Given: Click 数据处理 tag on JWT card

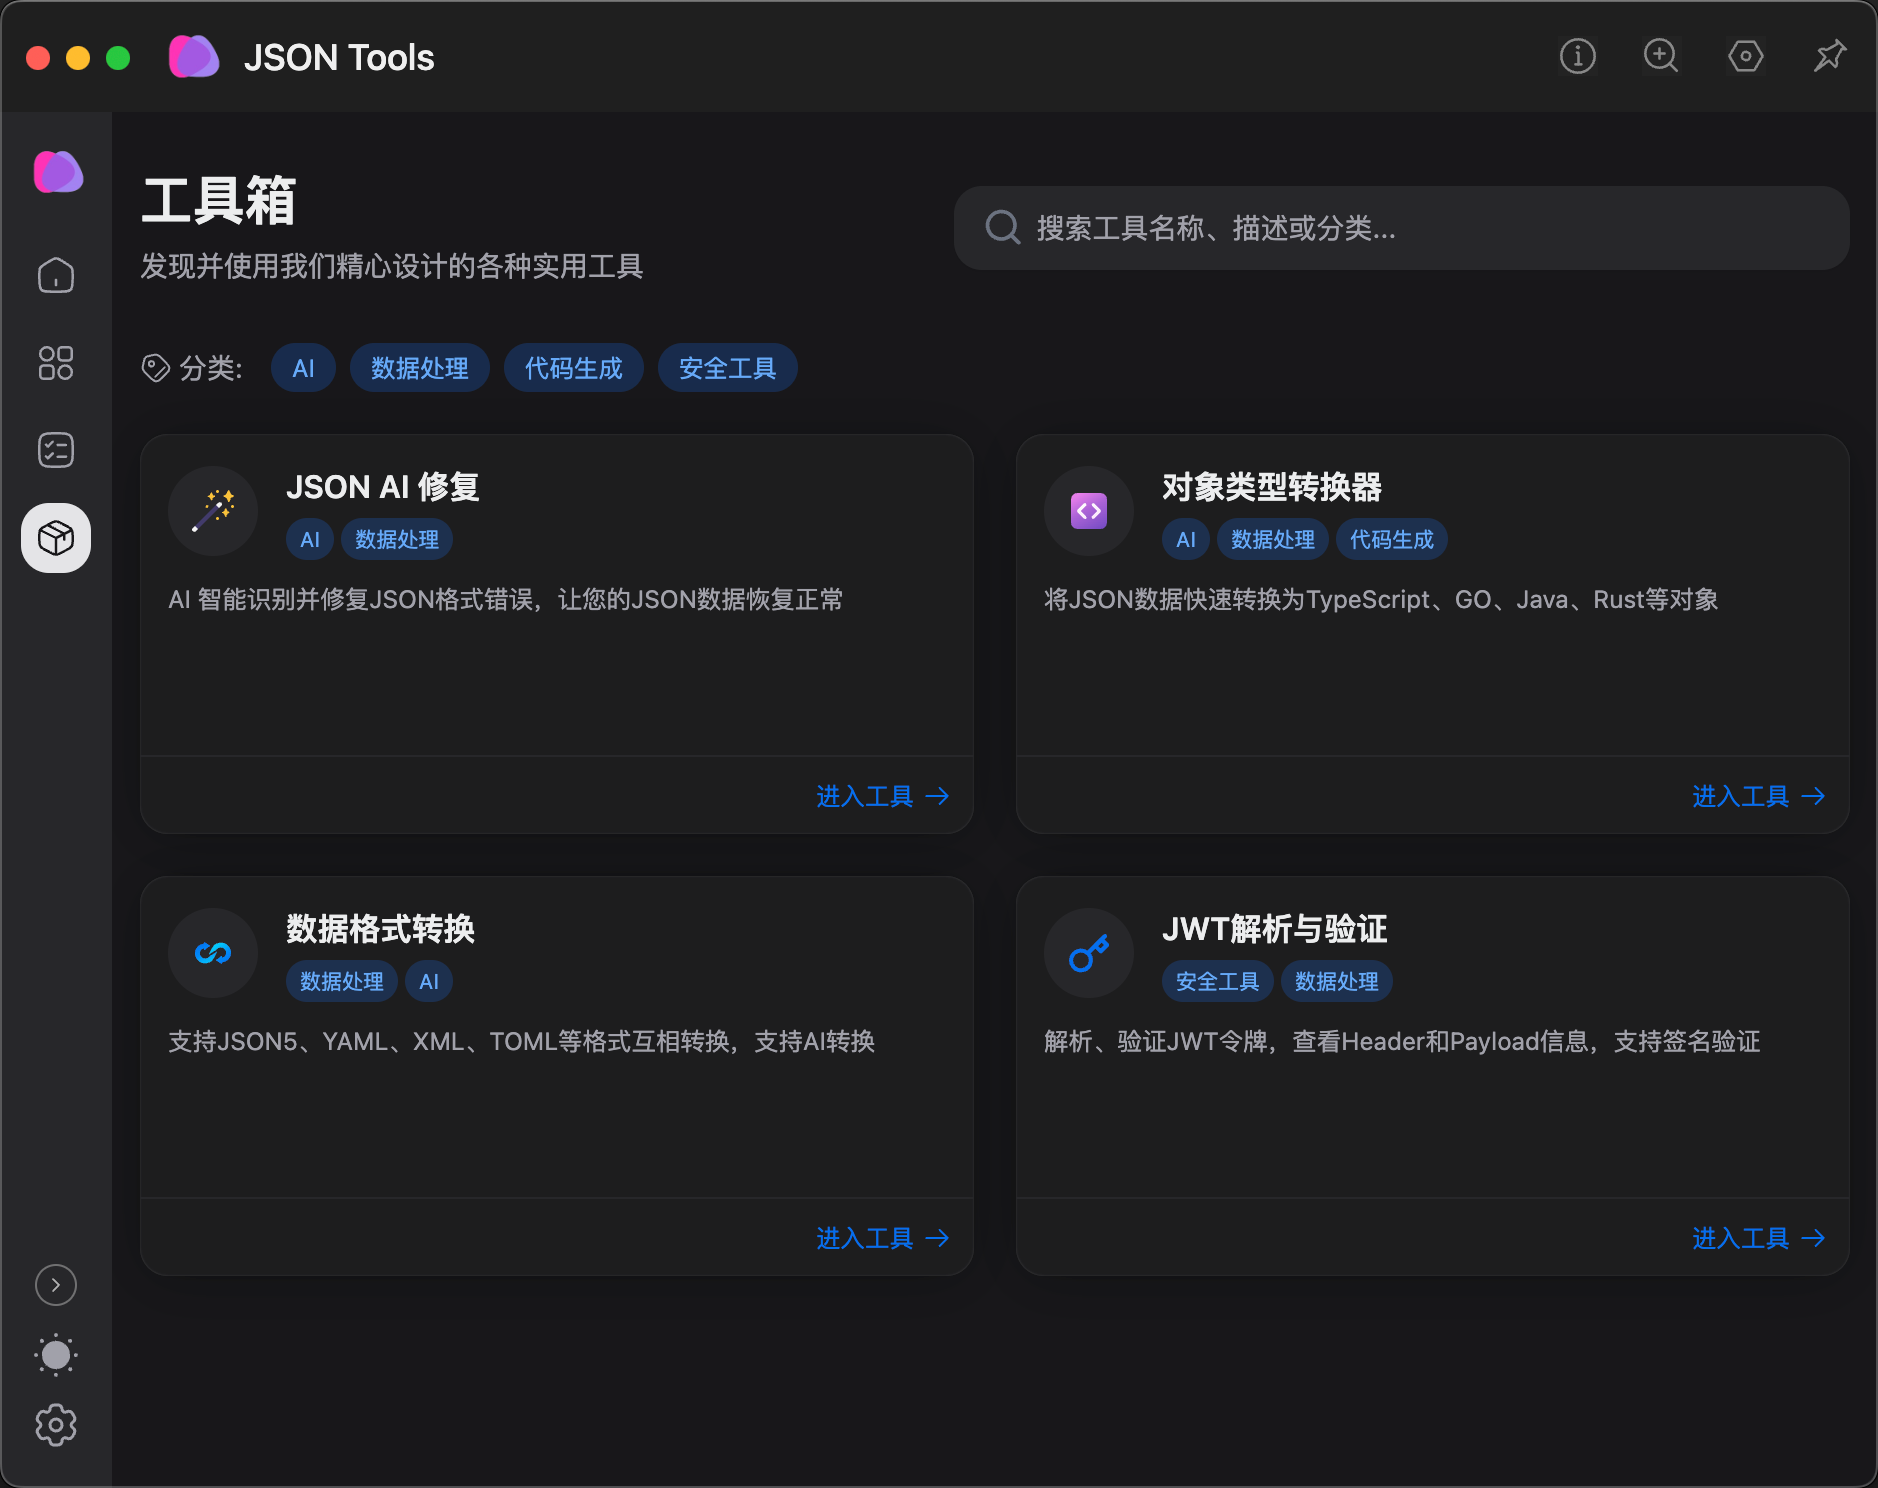Looking at the screenshot, I should (1337, 981).
